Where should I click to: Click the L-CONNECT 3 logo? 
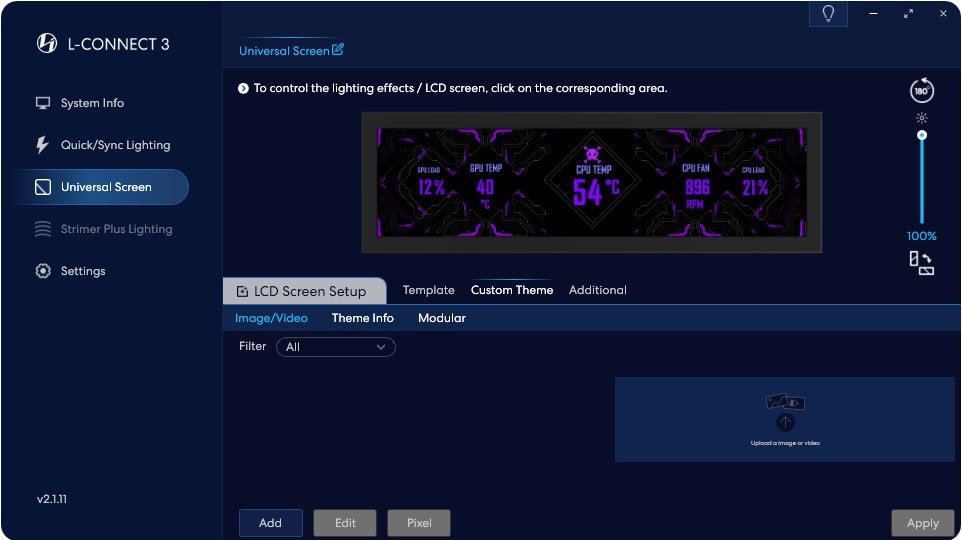47,43
